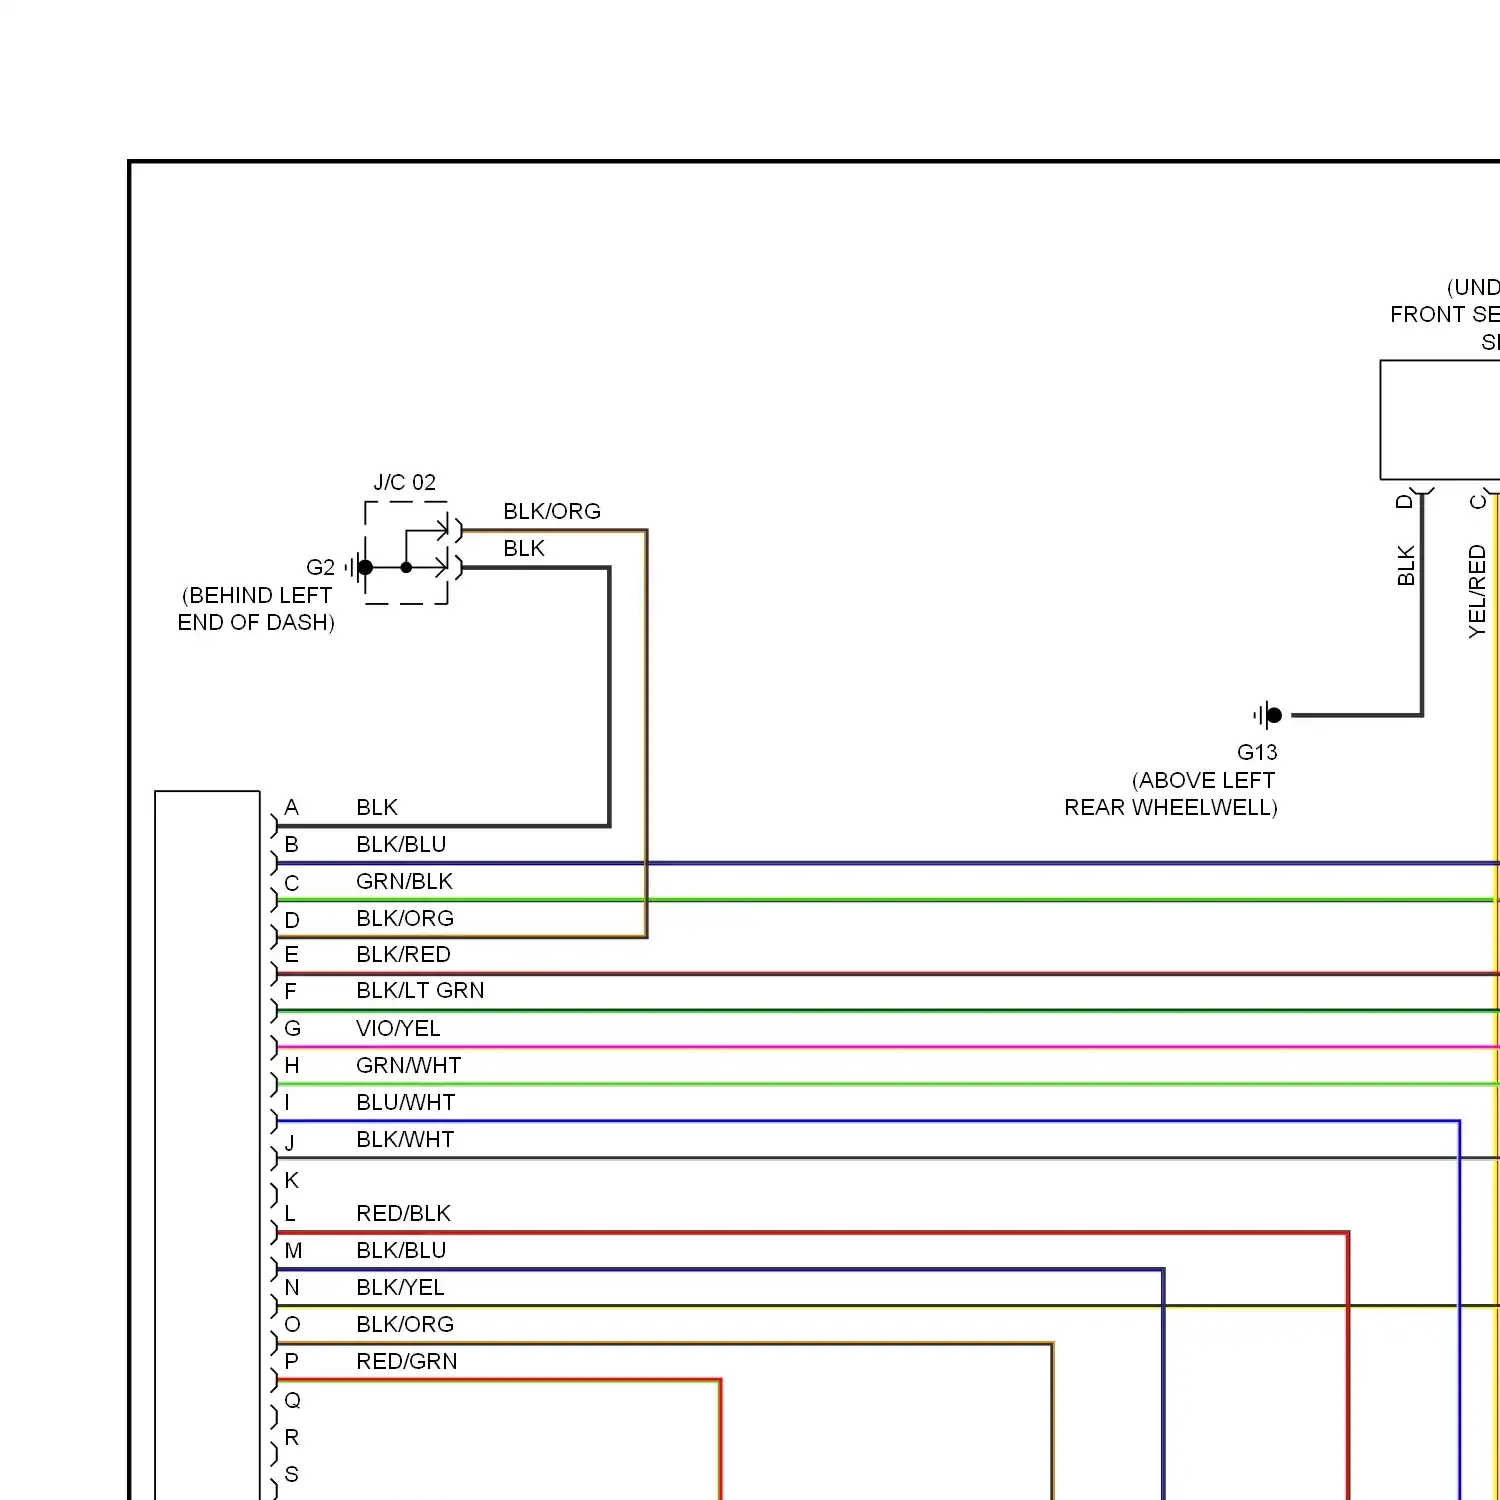
Task: Click the "BLK" label under the top BLK/ORG
Action: (524, 548)
